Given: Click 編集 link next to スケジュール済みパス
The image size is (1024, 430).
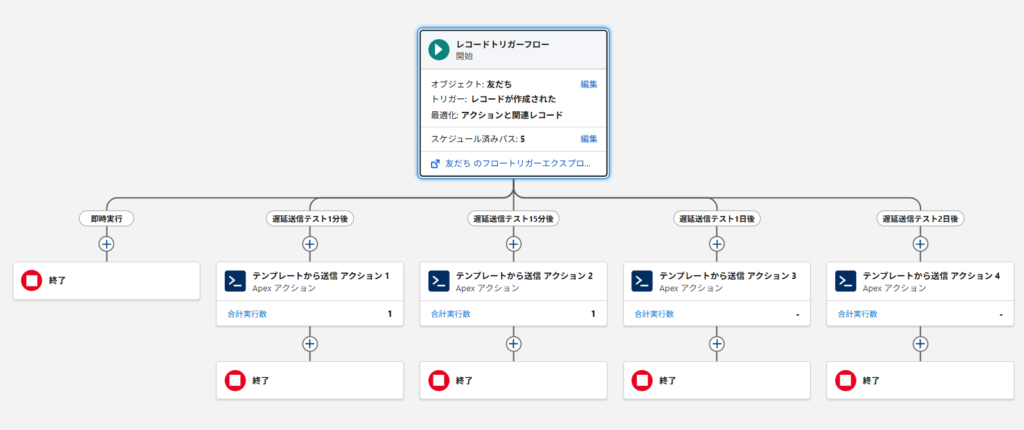Looking at the screenshot, I should [589, 138].
